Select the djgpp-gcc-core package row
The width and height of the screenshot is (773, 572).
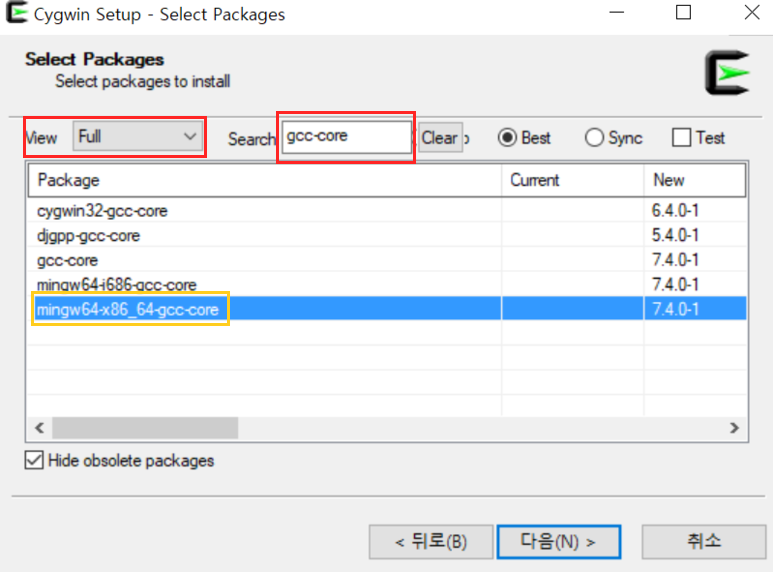(386, 235)
